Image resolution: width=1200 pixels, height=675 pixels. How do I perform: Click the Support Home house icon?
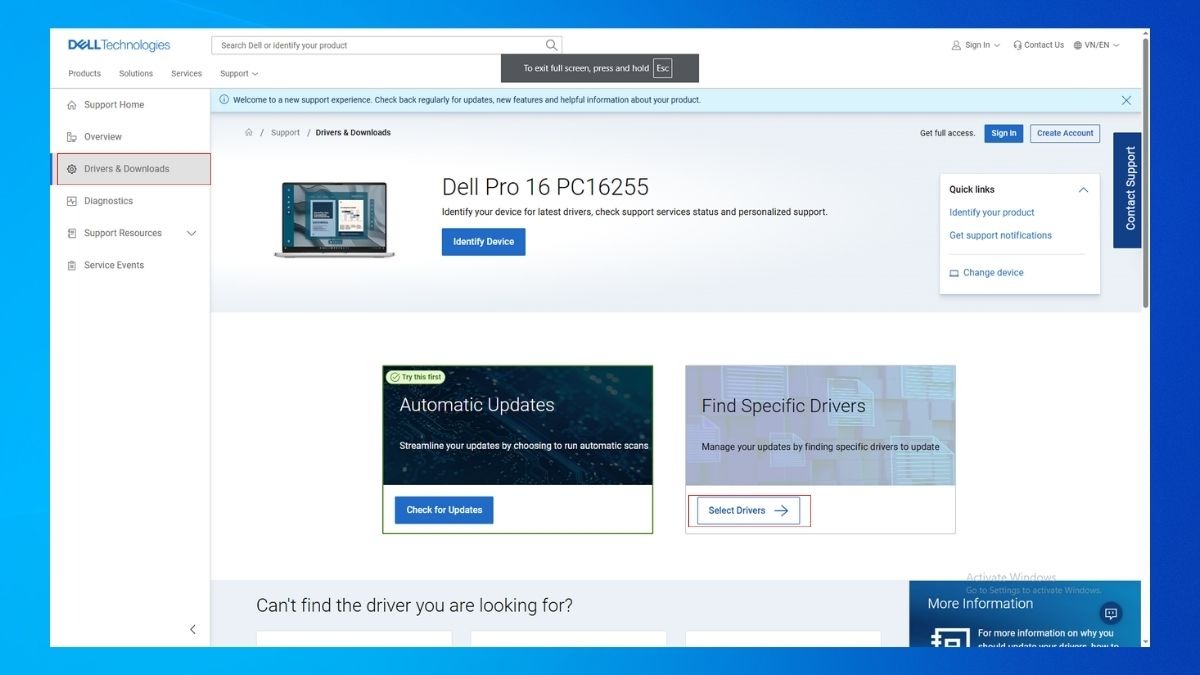click(71, 105)
